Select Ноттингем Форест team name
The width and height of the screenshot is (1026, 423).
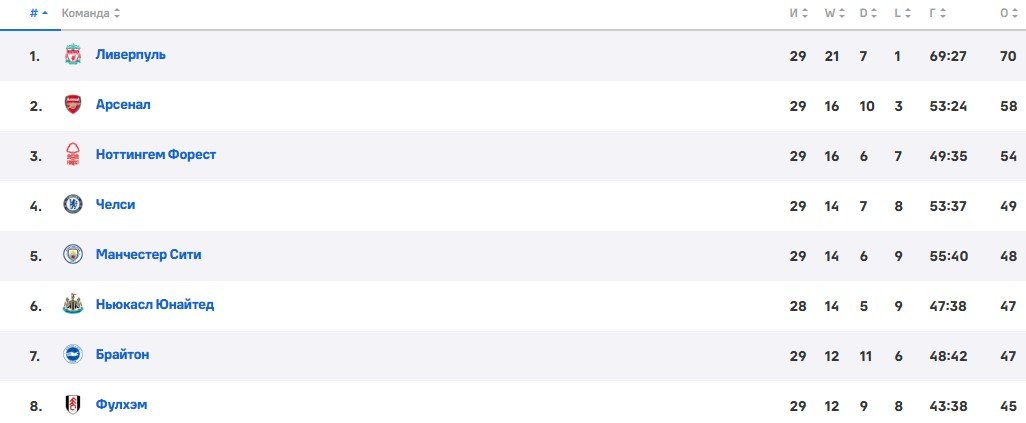[155, 155]
